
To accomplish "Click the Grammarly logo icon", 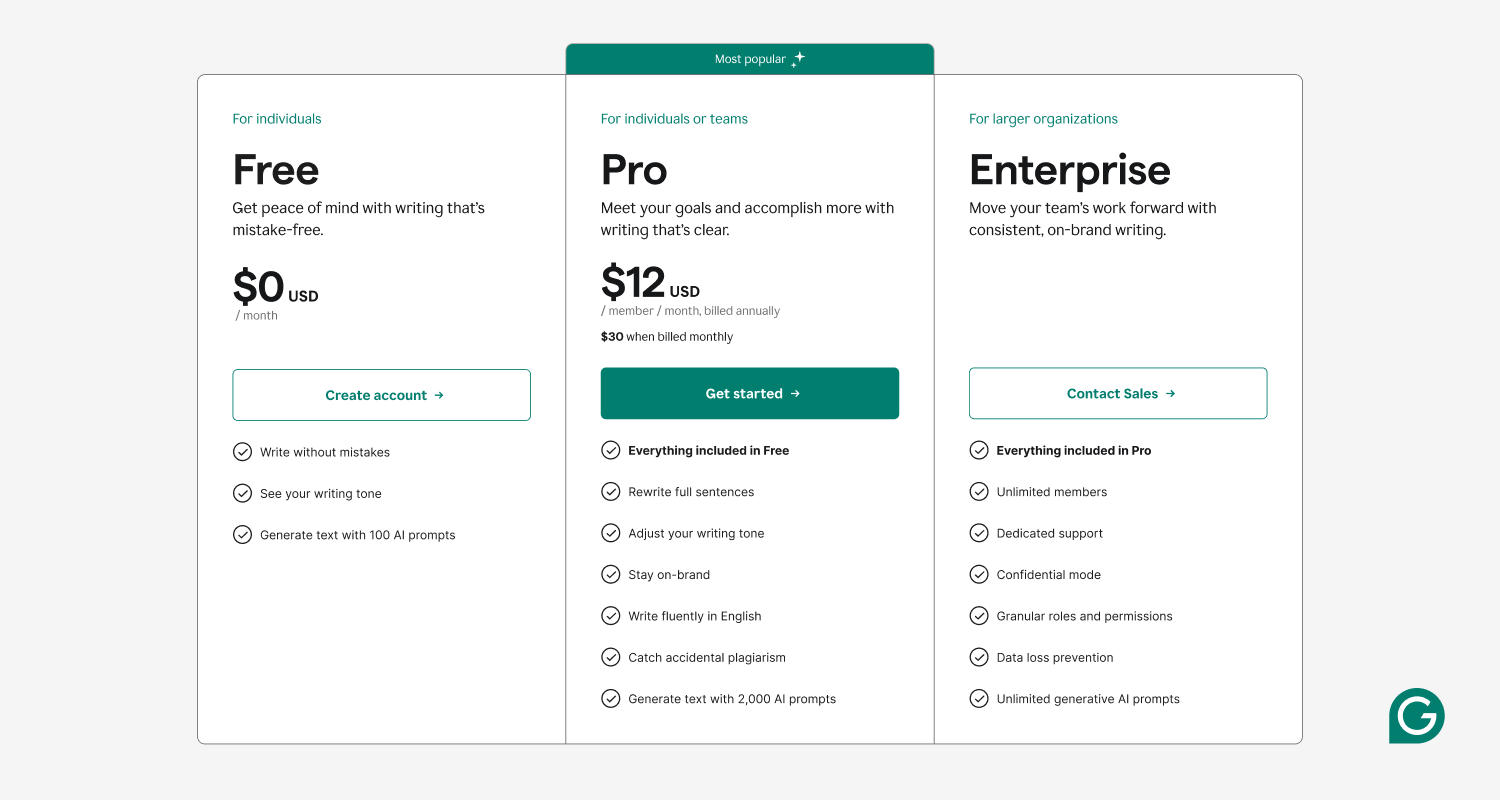I will pos(1416,716).
